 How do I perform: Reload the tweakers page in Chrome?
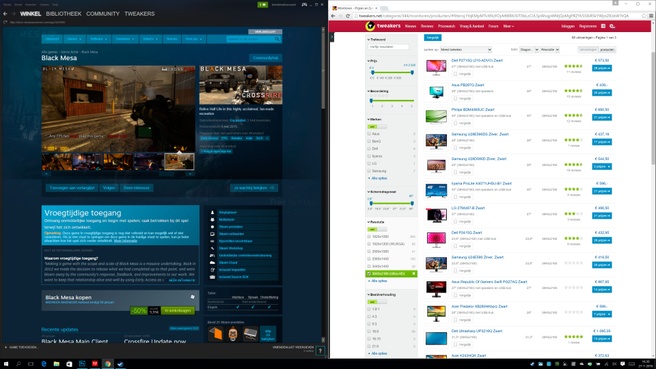pyautogui.click(x=348, y=16)
